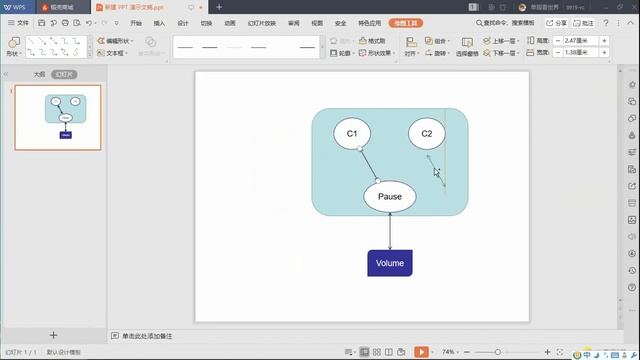
Task: Switch to normal view icon in status bar
Action: [364, 352]
